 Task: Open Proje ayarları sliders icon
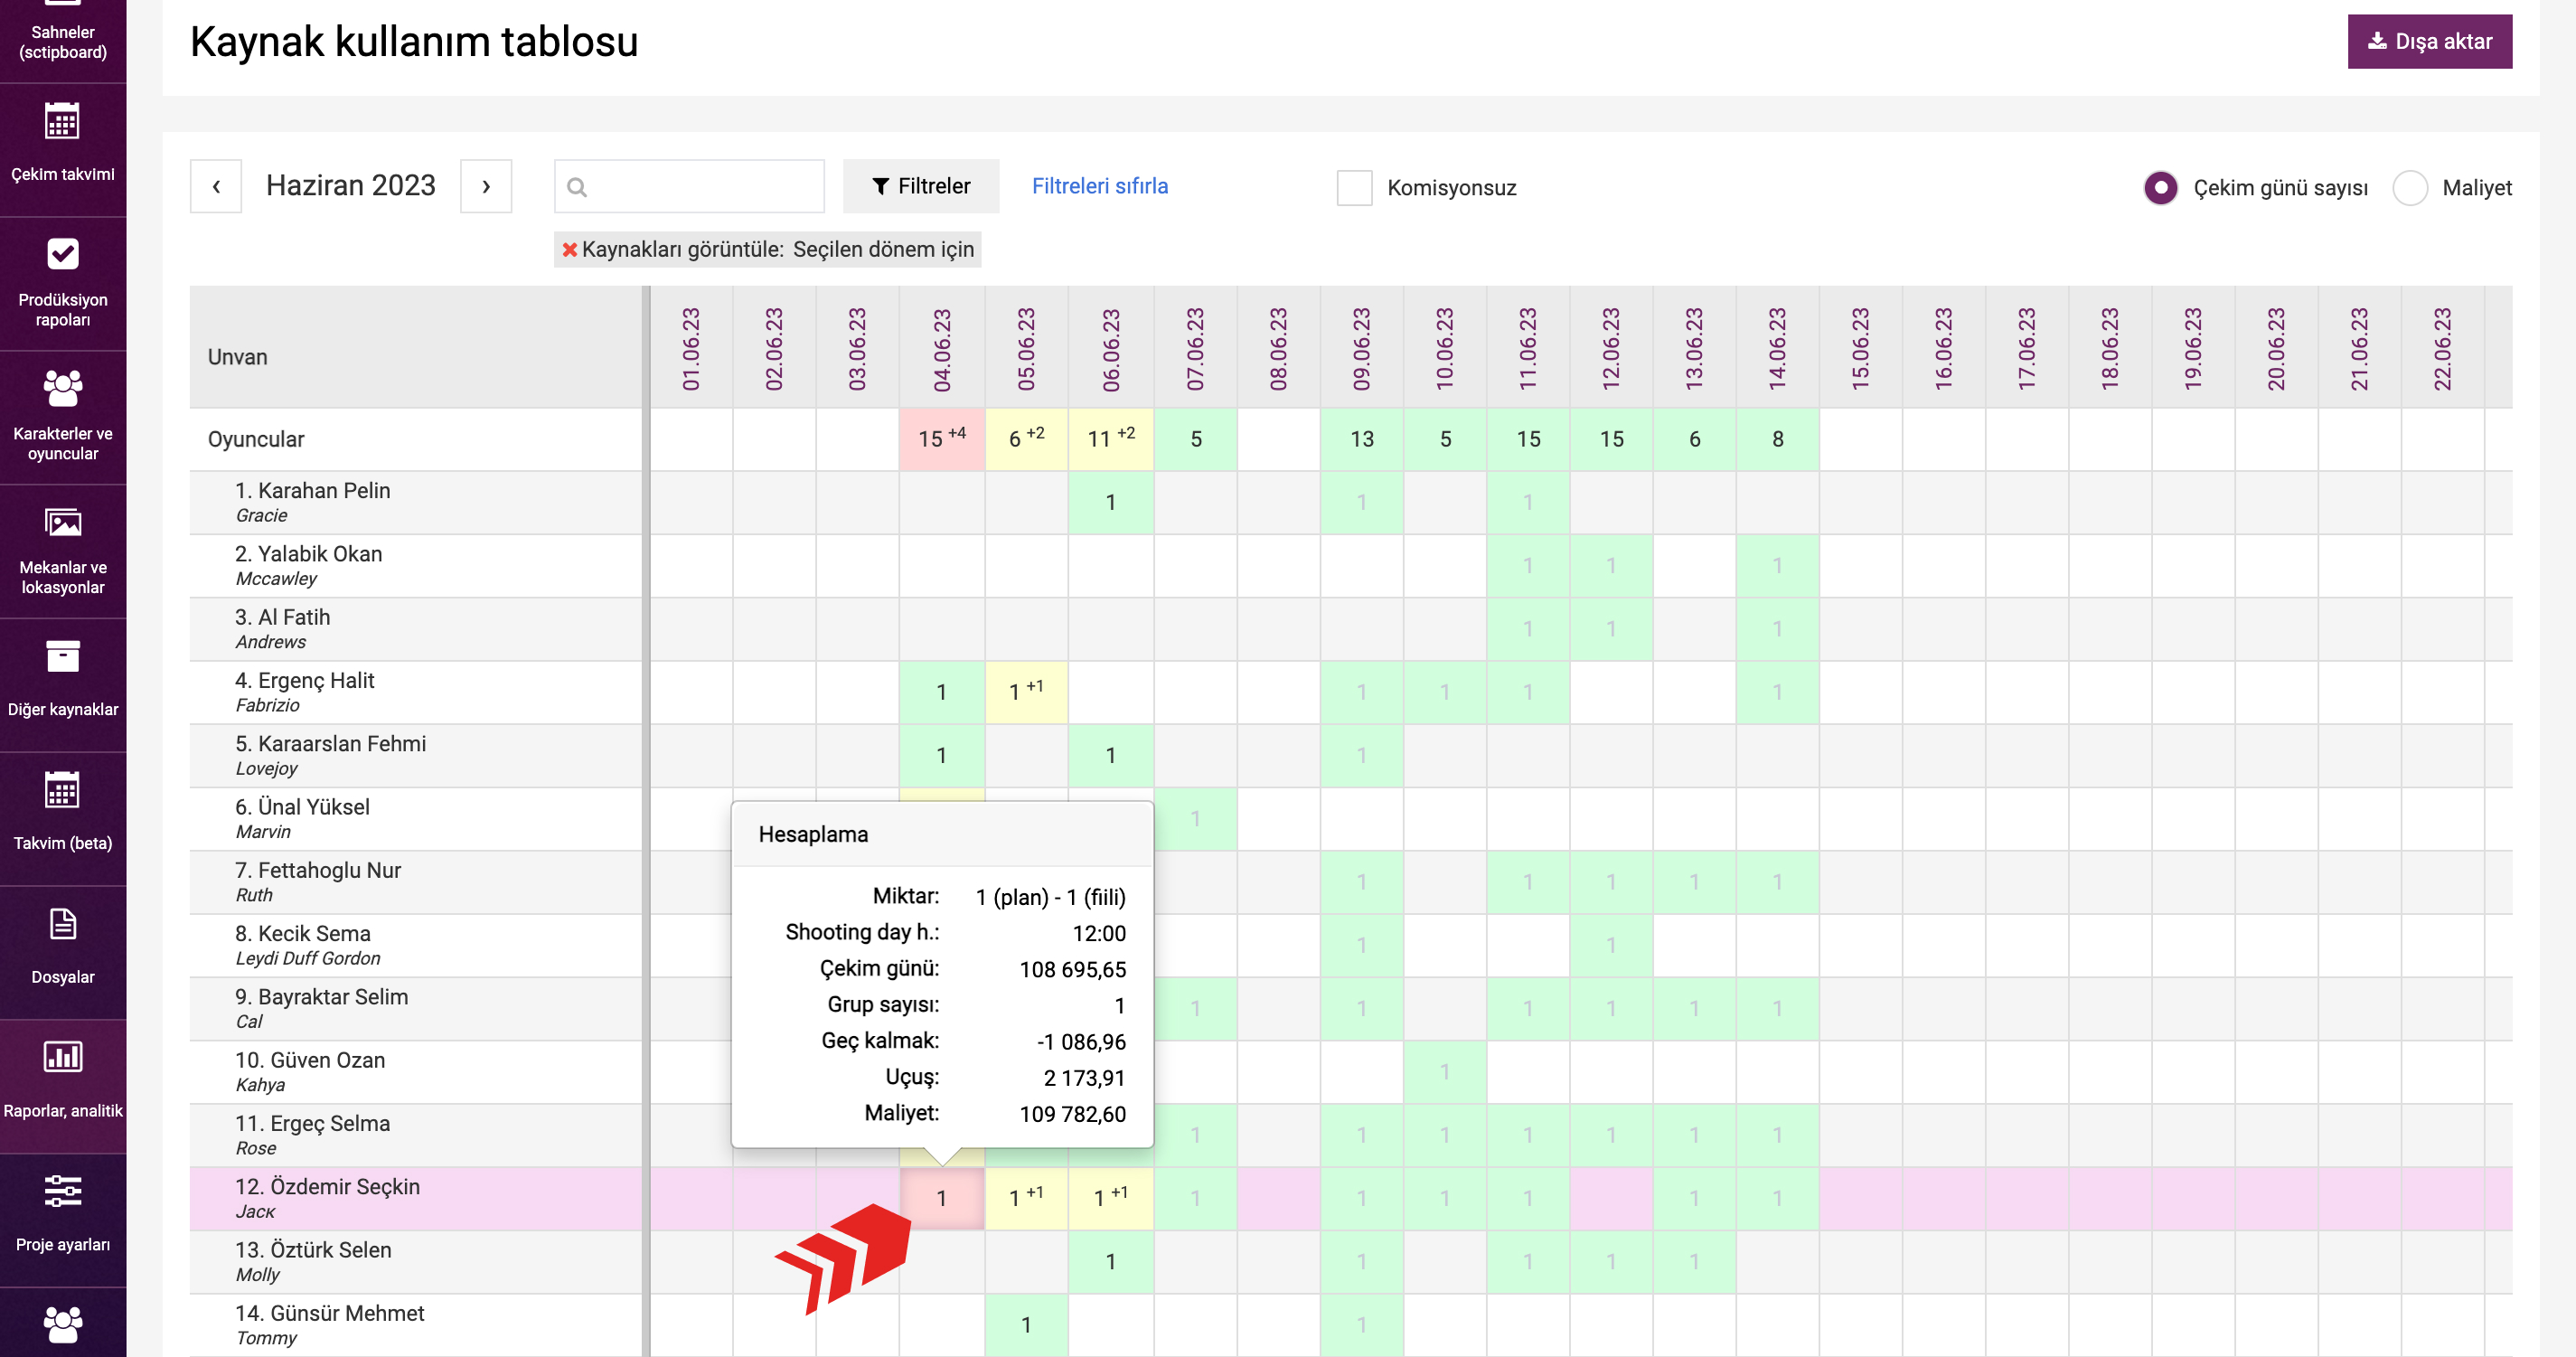tap(62, 1190)
